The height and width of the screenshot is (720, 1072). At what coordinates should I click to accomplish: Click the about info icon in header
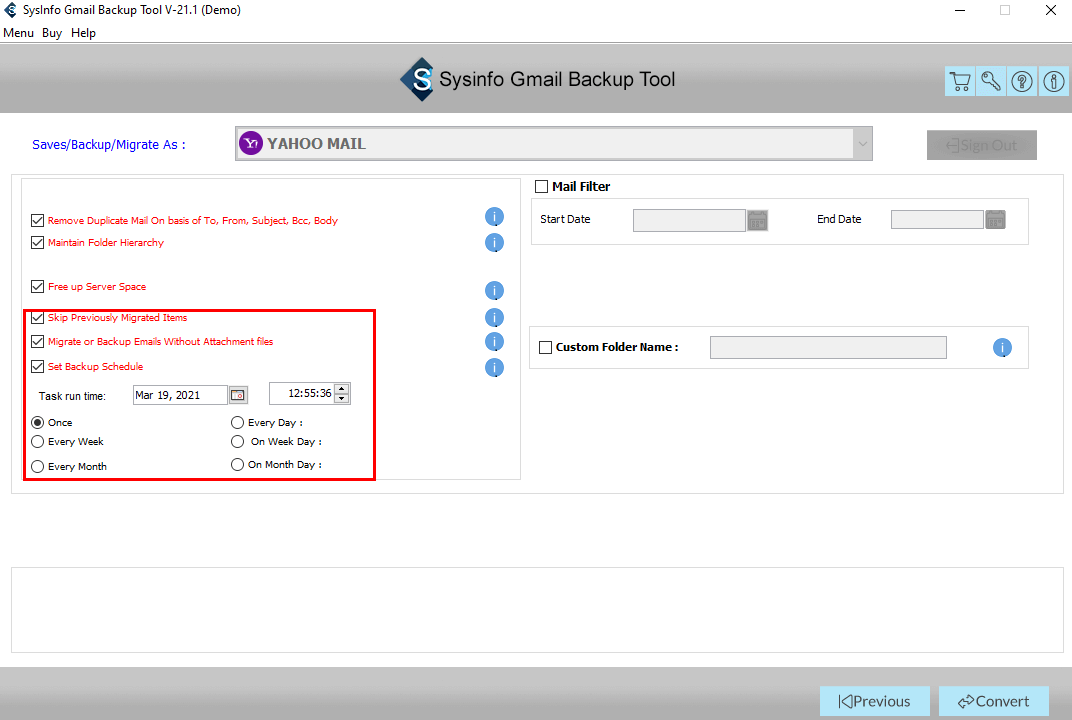[1054, 81]
